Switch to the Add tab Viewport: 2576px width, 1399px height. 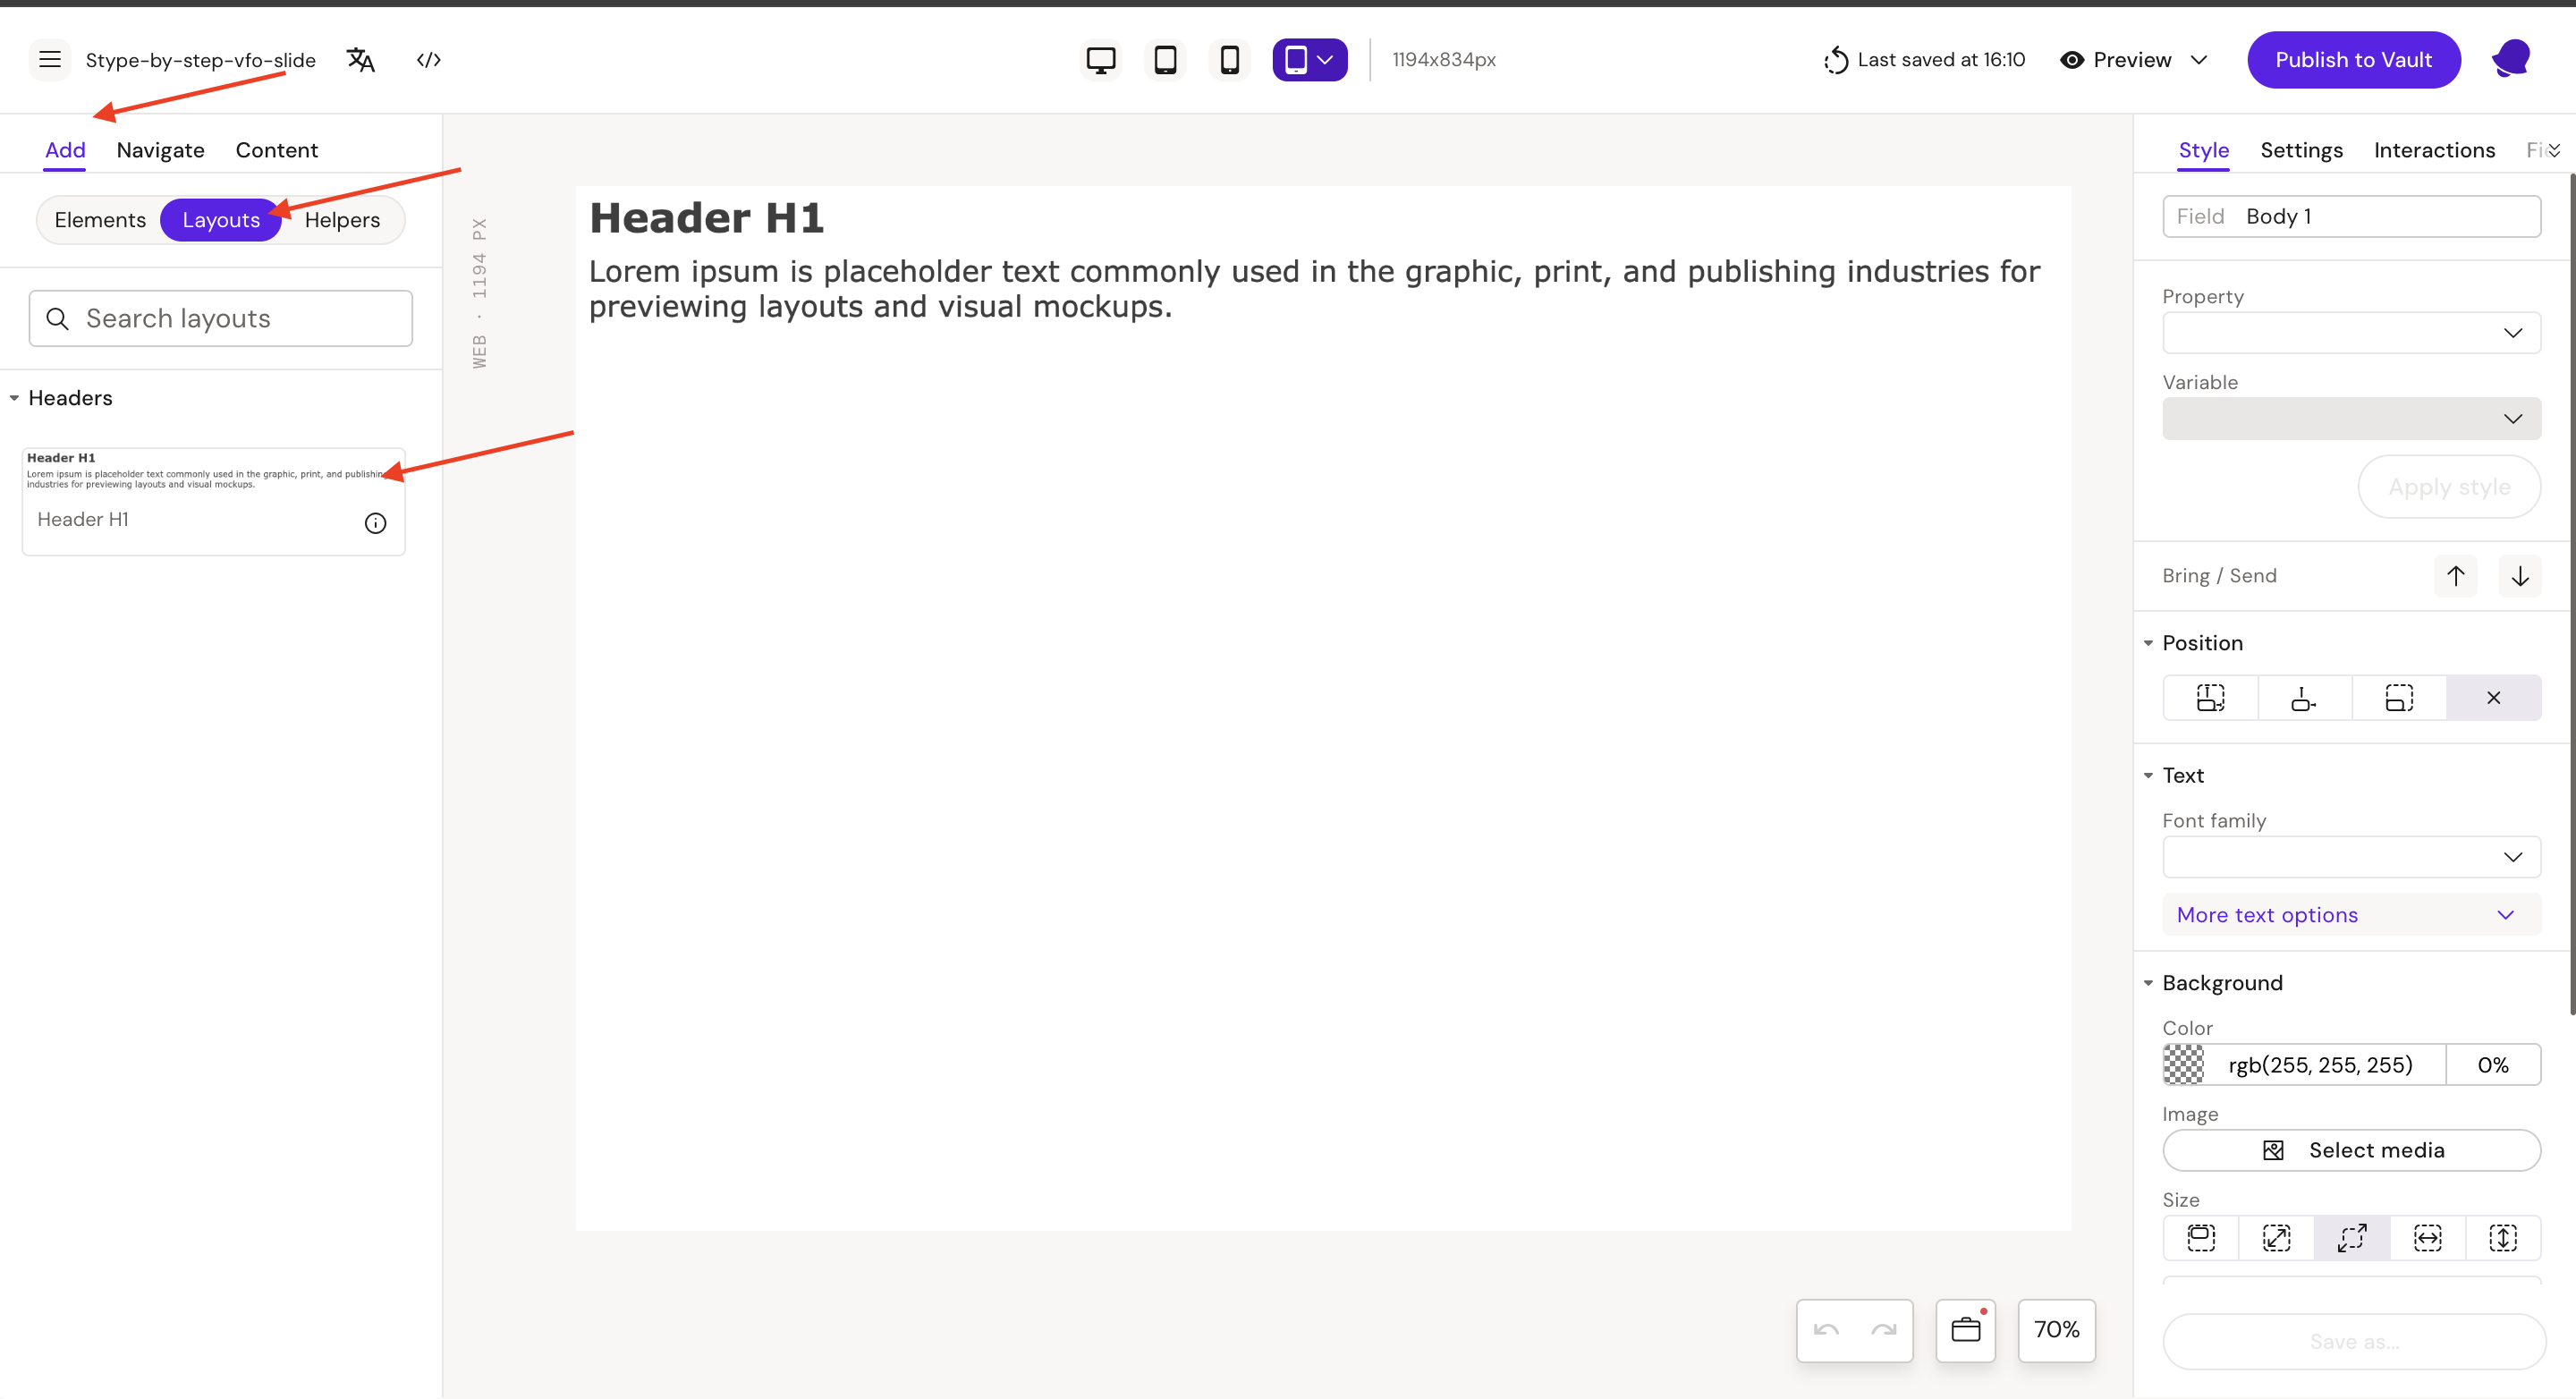coord(65,150)
